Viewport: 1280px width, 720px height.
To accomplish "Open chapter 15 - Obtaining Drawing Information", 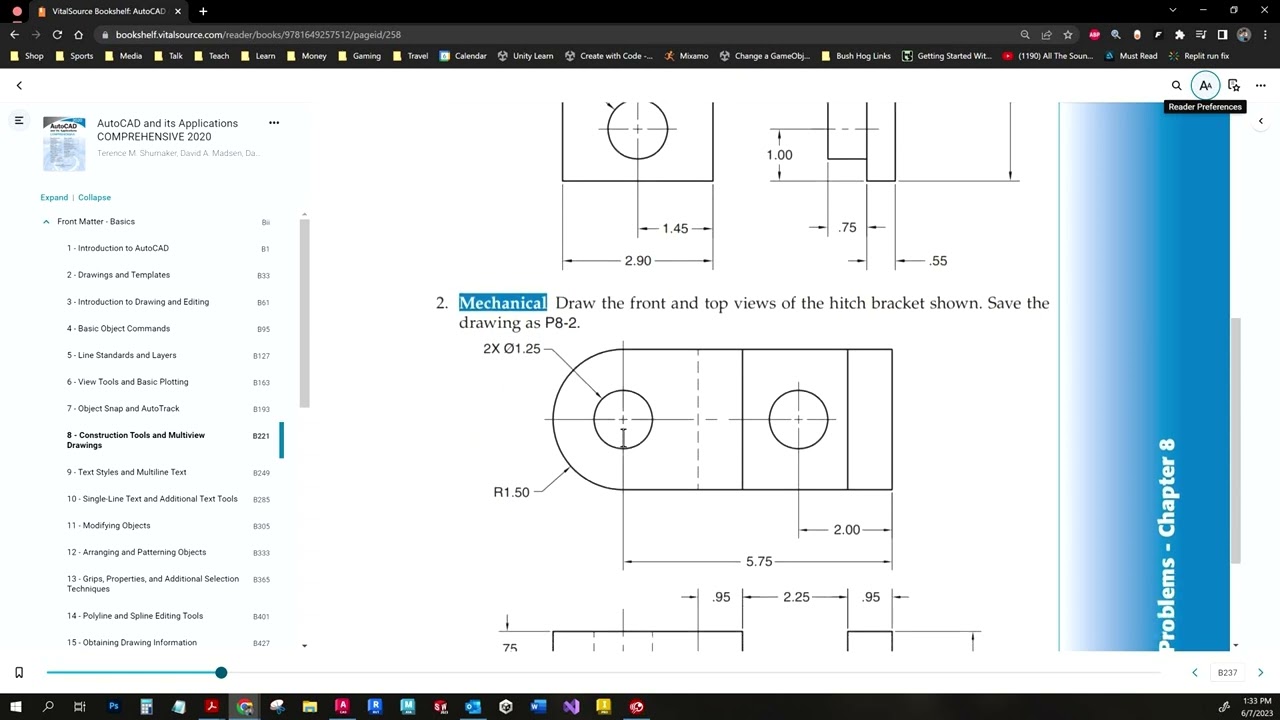I will tap(132, 643).
